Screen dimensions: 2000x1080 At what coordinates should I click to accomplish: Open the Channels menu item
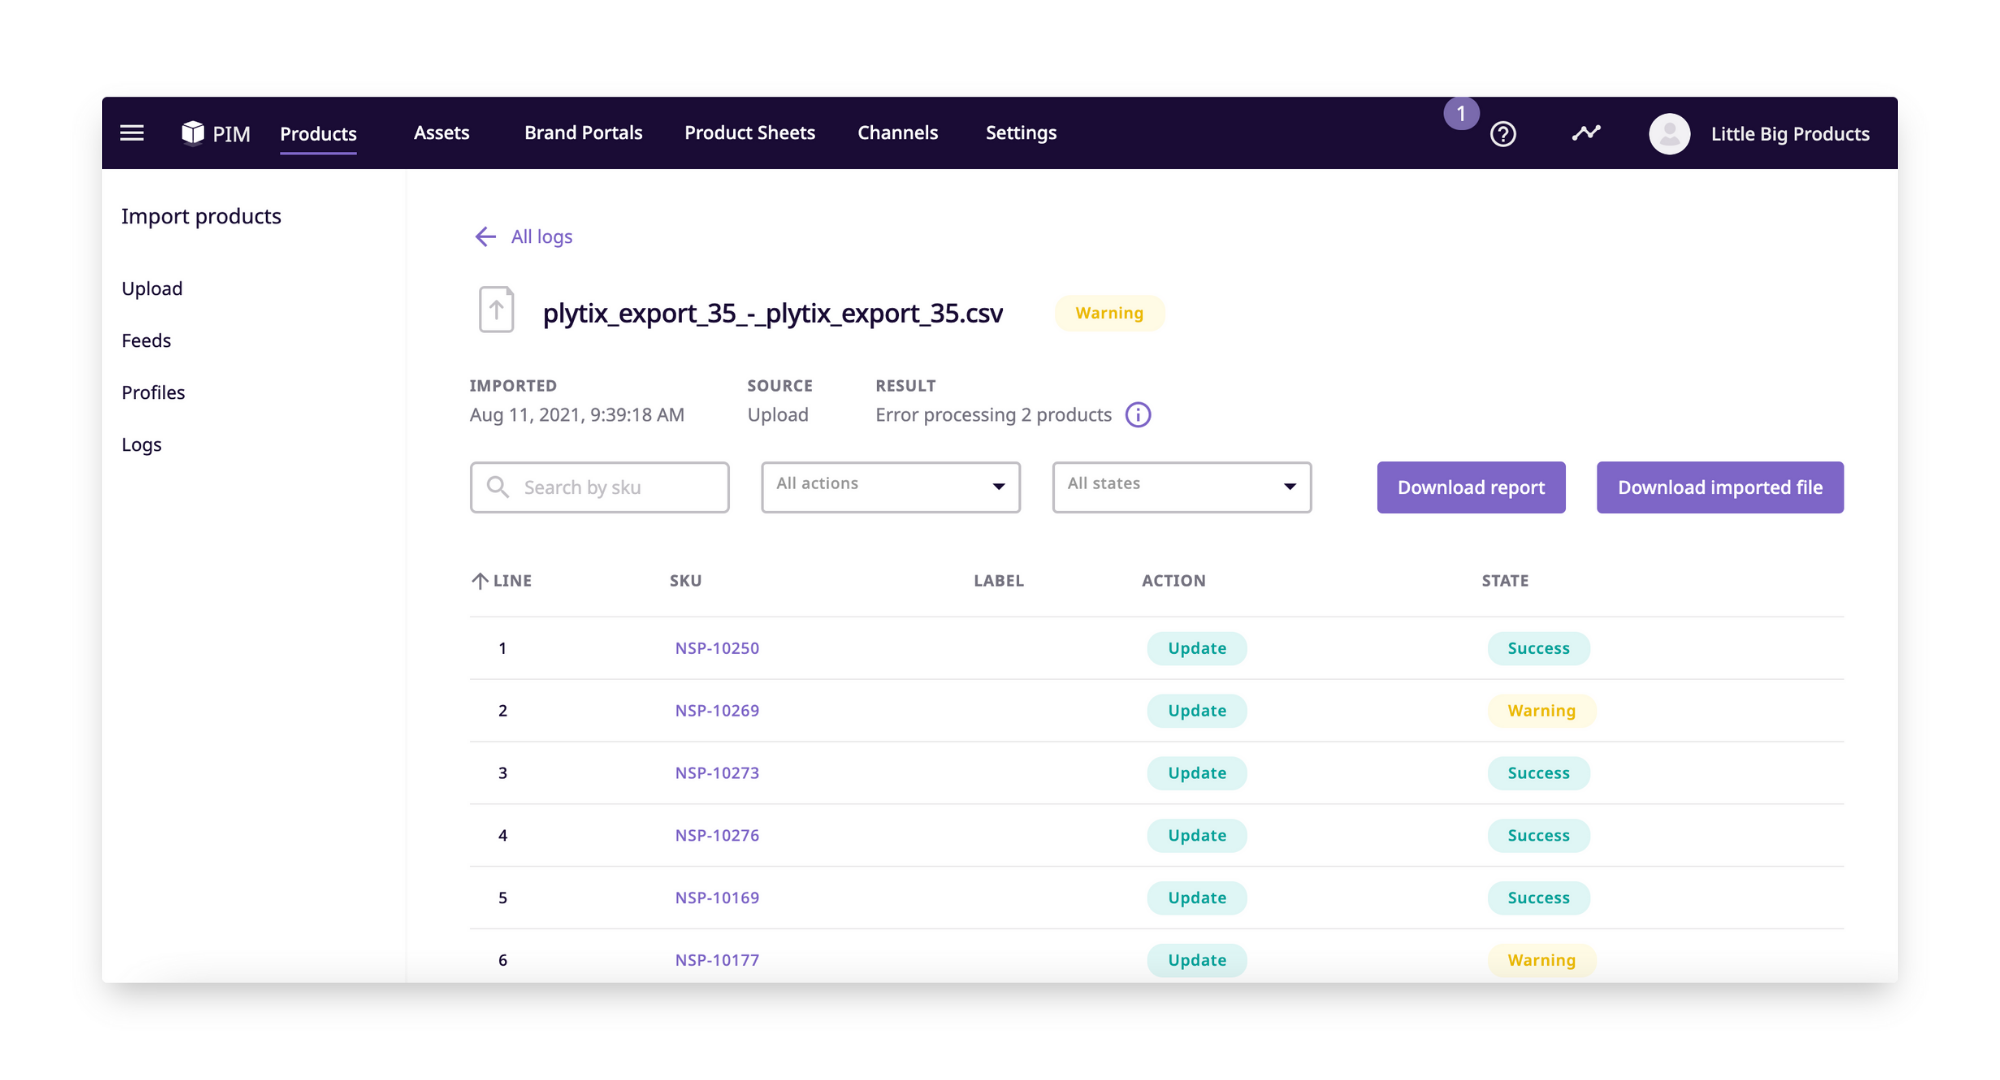[x=897, y=132]
